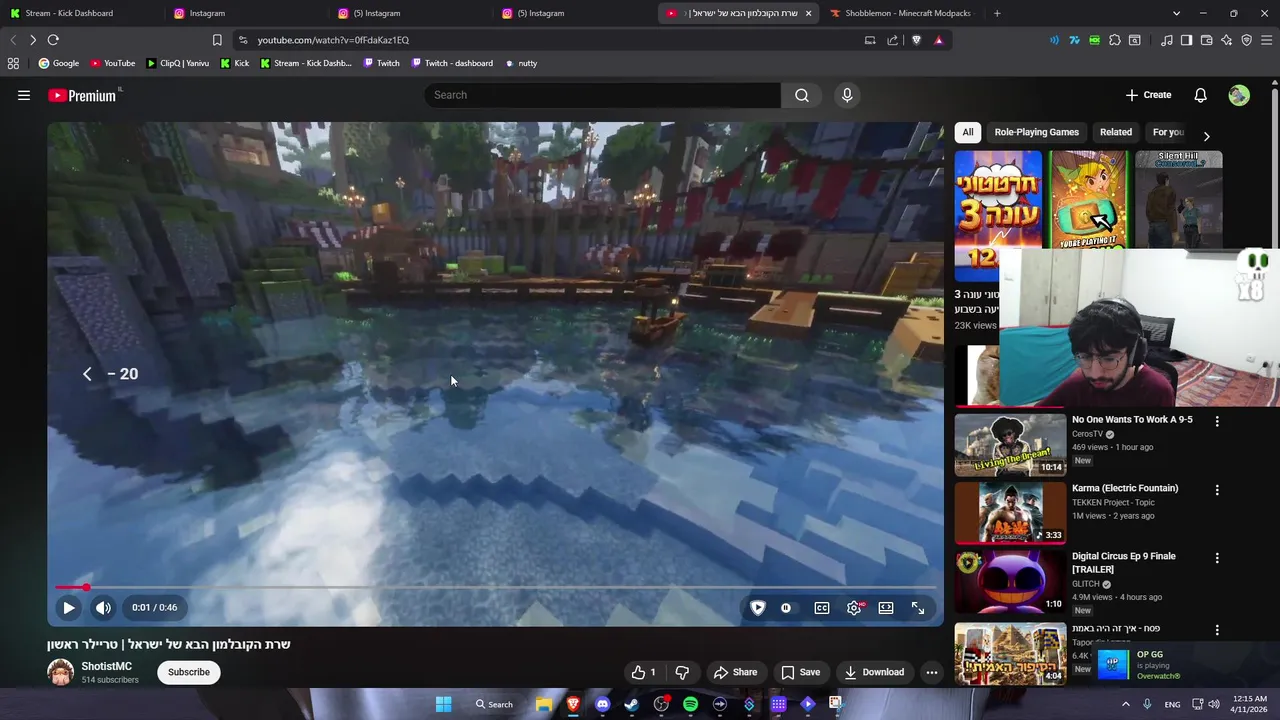
Task: Switch to theater mode
Action: pyautogui.click(x=885, y=607)
